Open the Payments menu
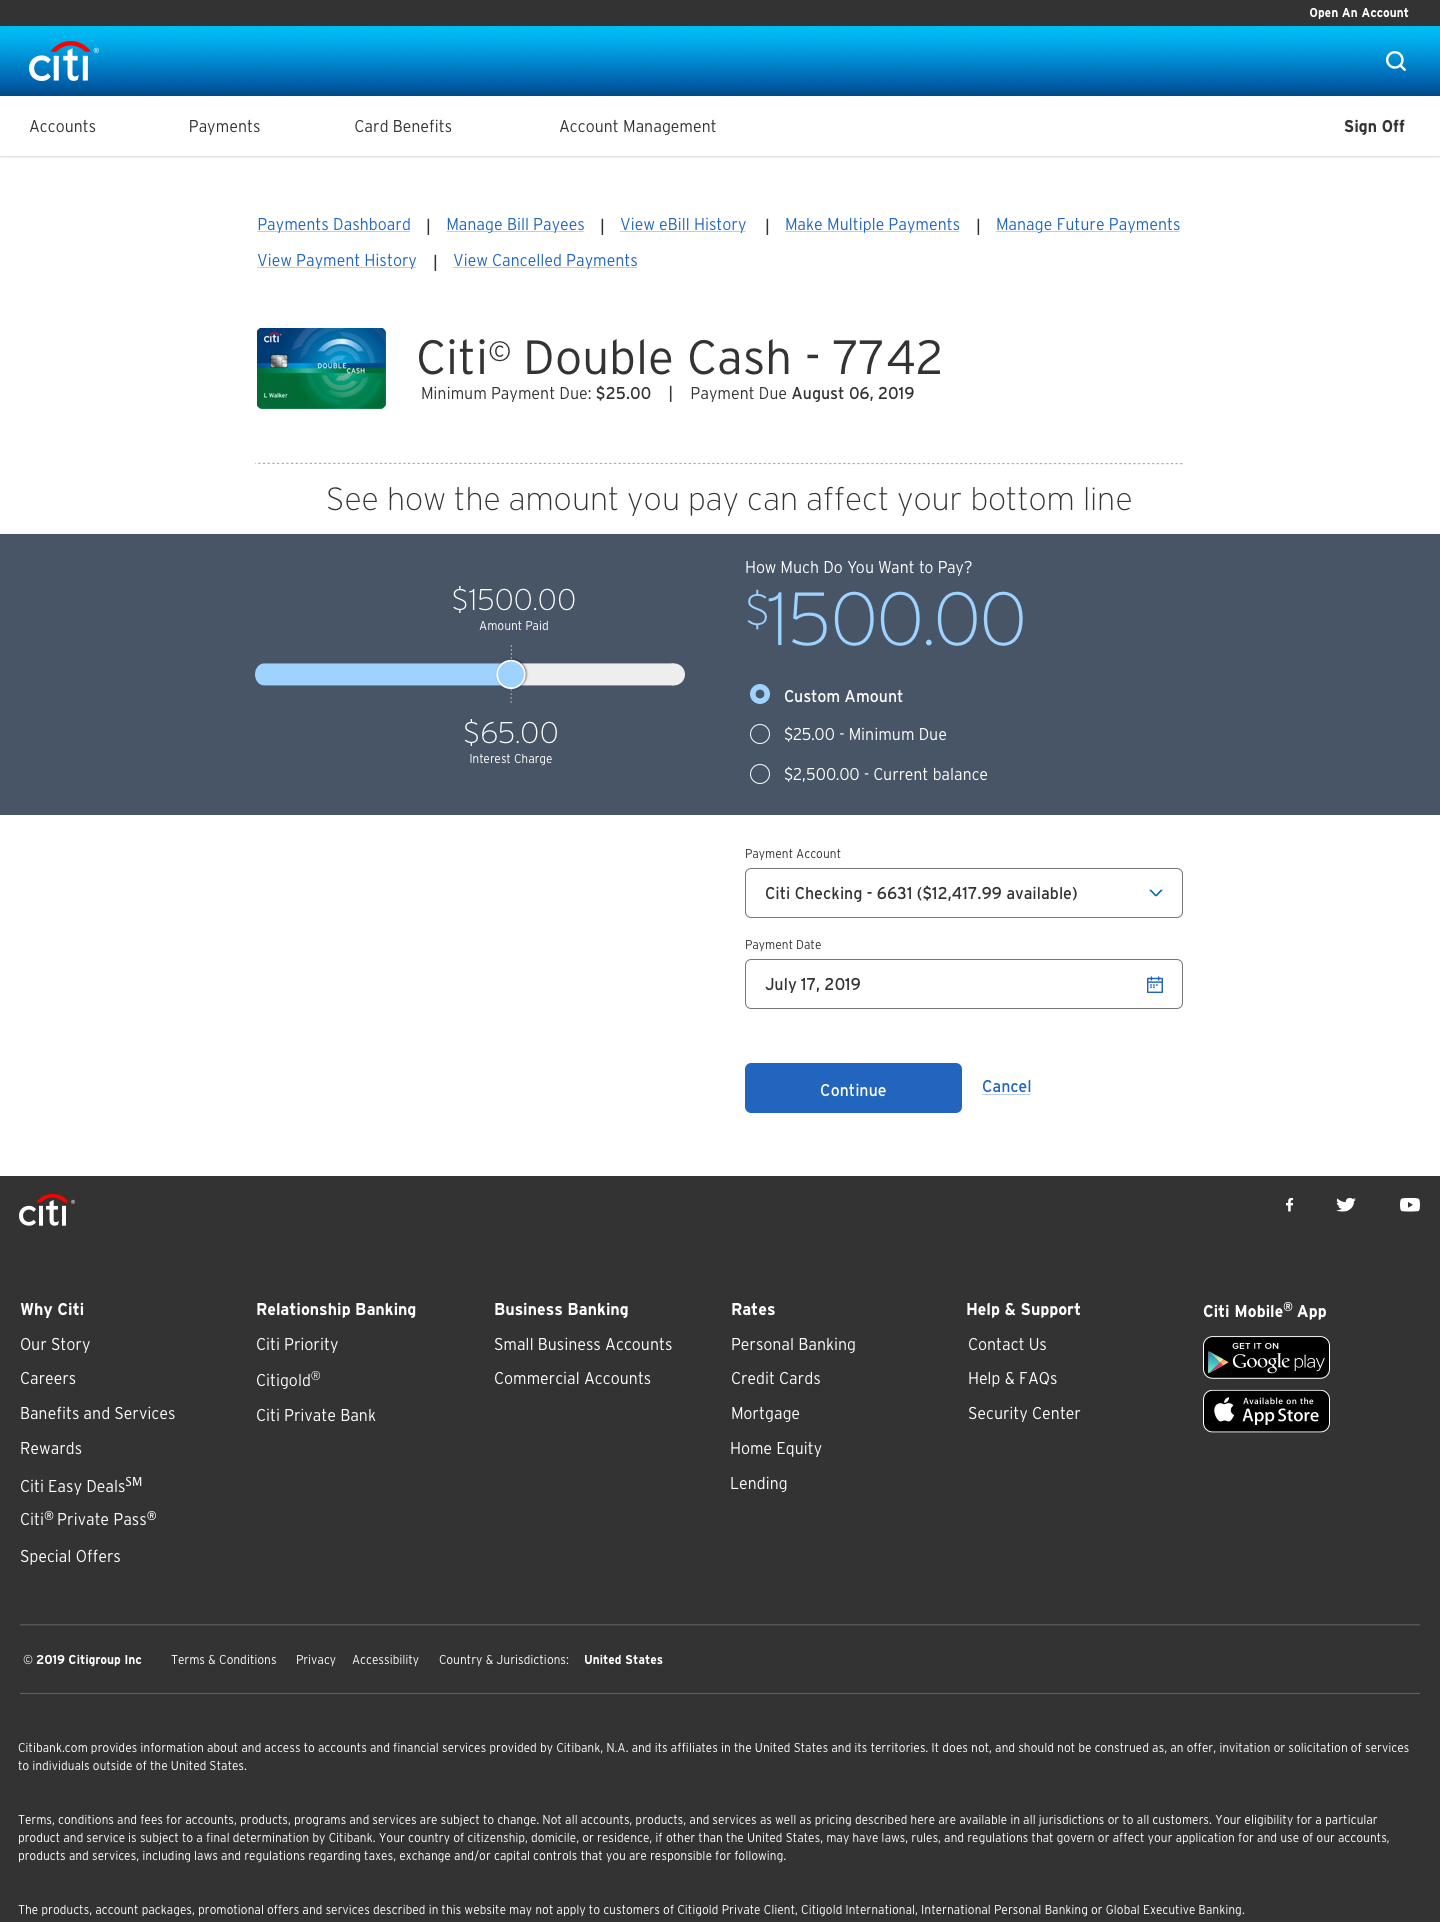 (x=224, y=127)
